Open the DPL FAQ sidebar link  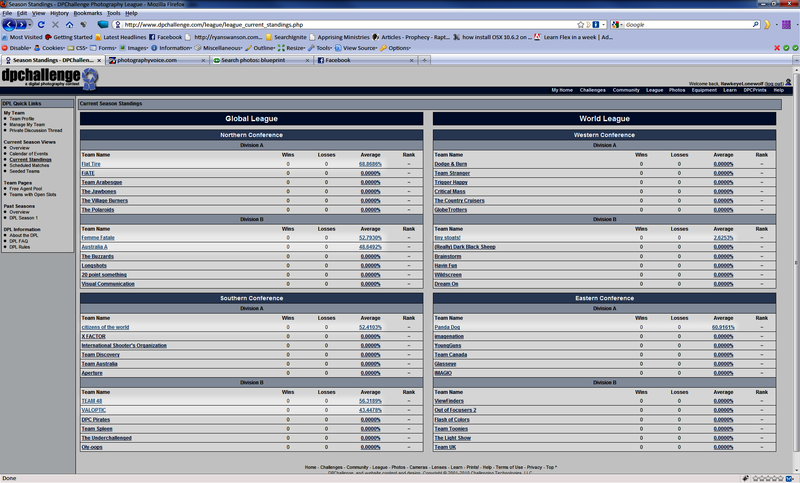pos(18,241)
